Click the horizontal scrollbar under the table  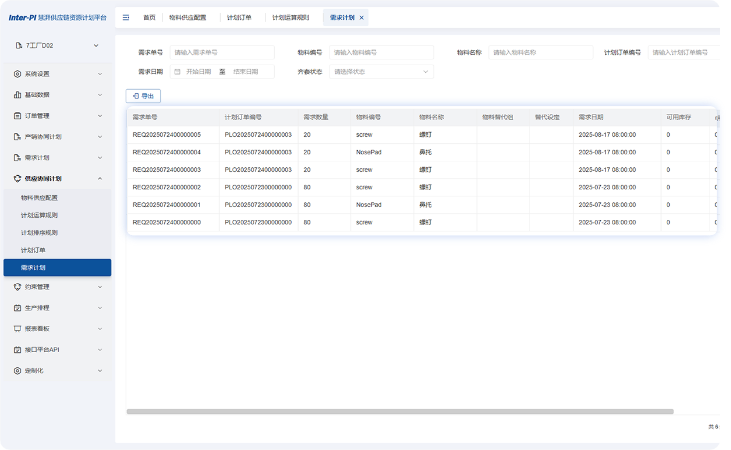(400, 411)
